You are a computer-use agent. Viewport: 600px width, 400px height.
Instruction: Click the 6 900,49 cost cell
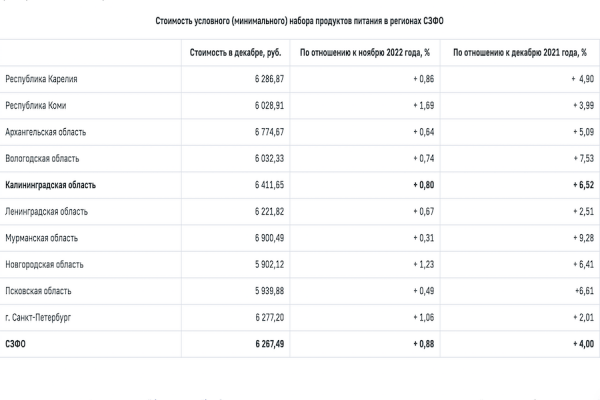(269, 238)
